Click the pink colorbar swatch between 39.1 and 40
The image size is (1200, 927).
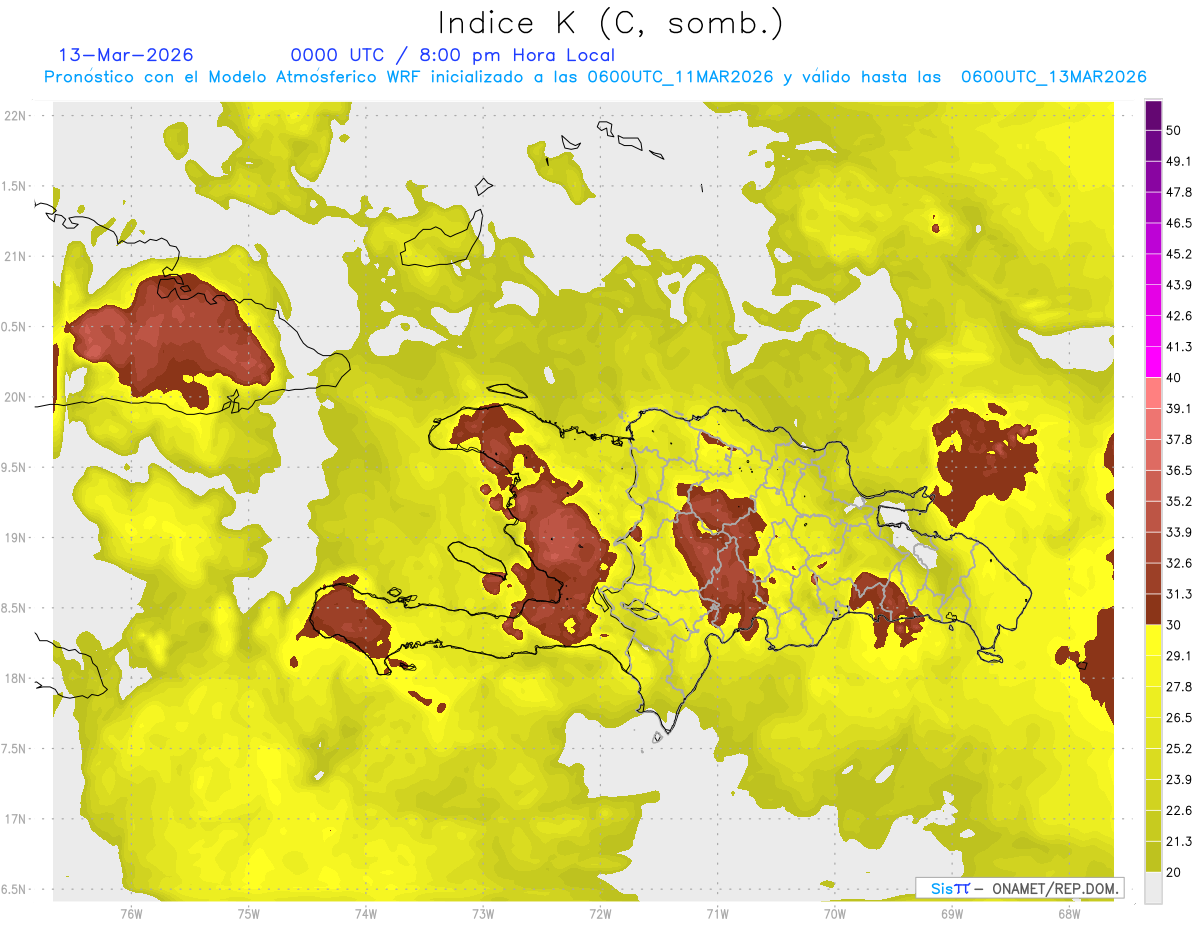pyautogui.click(x=1153, y=393)
